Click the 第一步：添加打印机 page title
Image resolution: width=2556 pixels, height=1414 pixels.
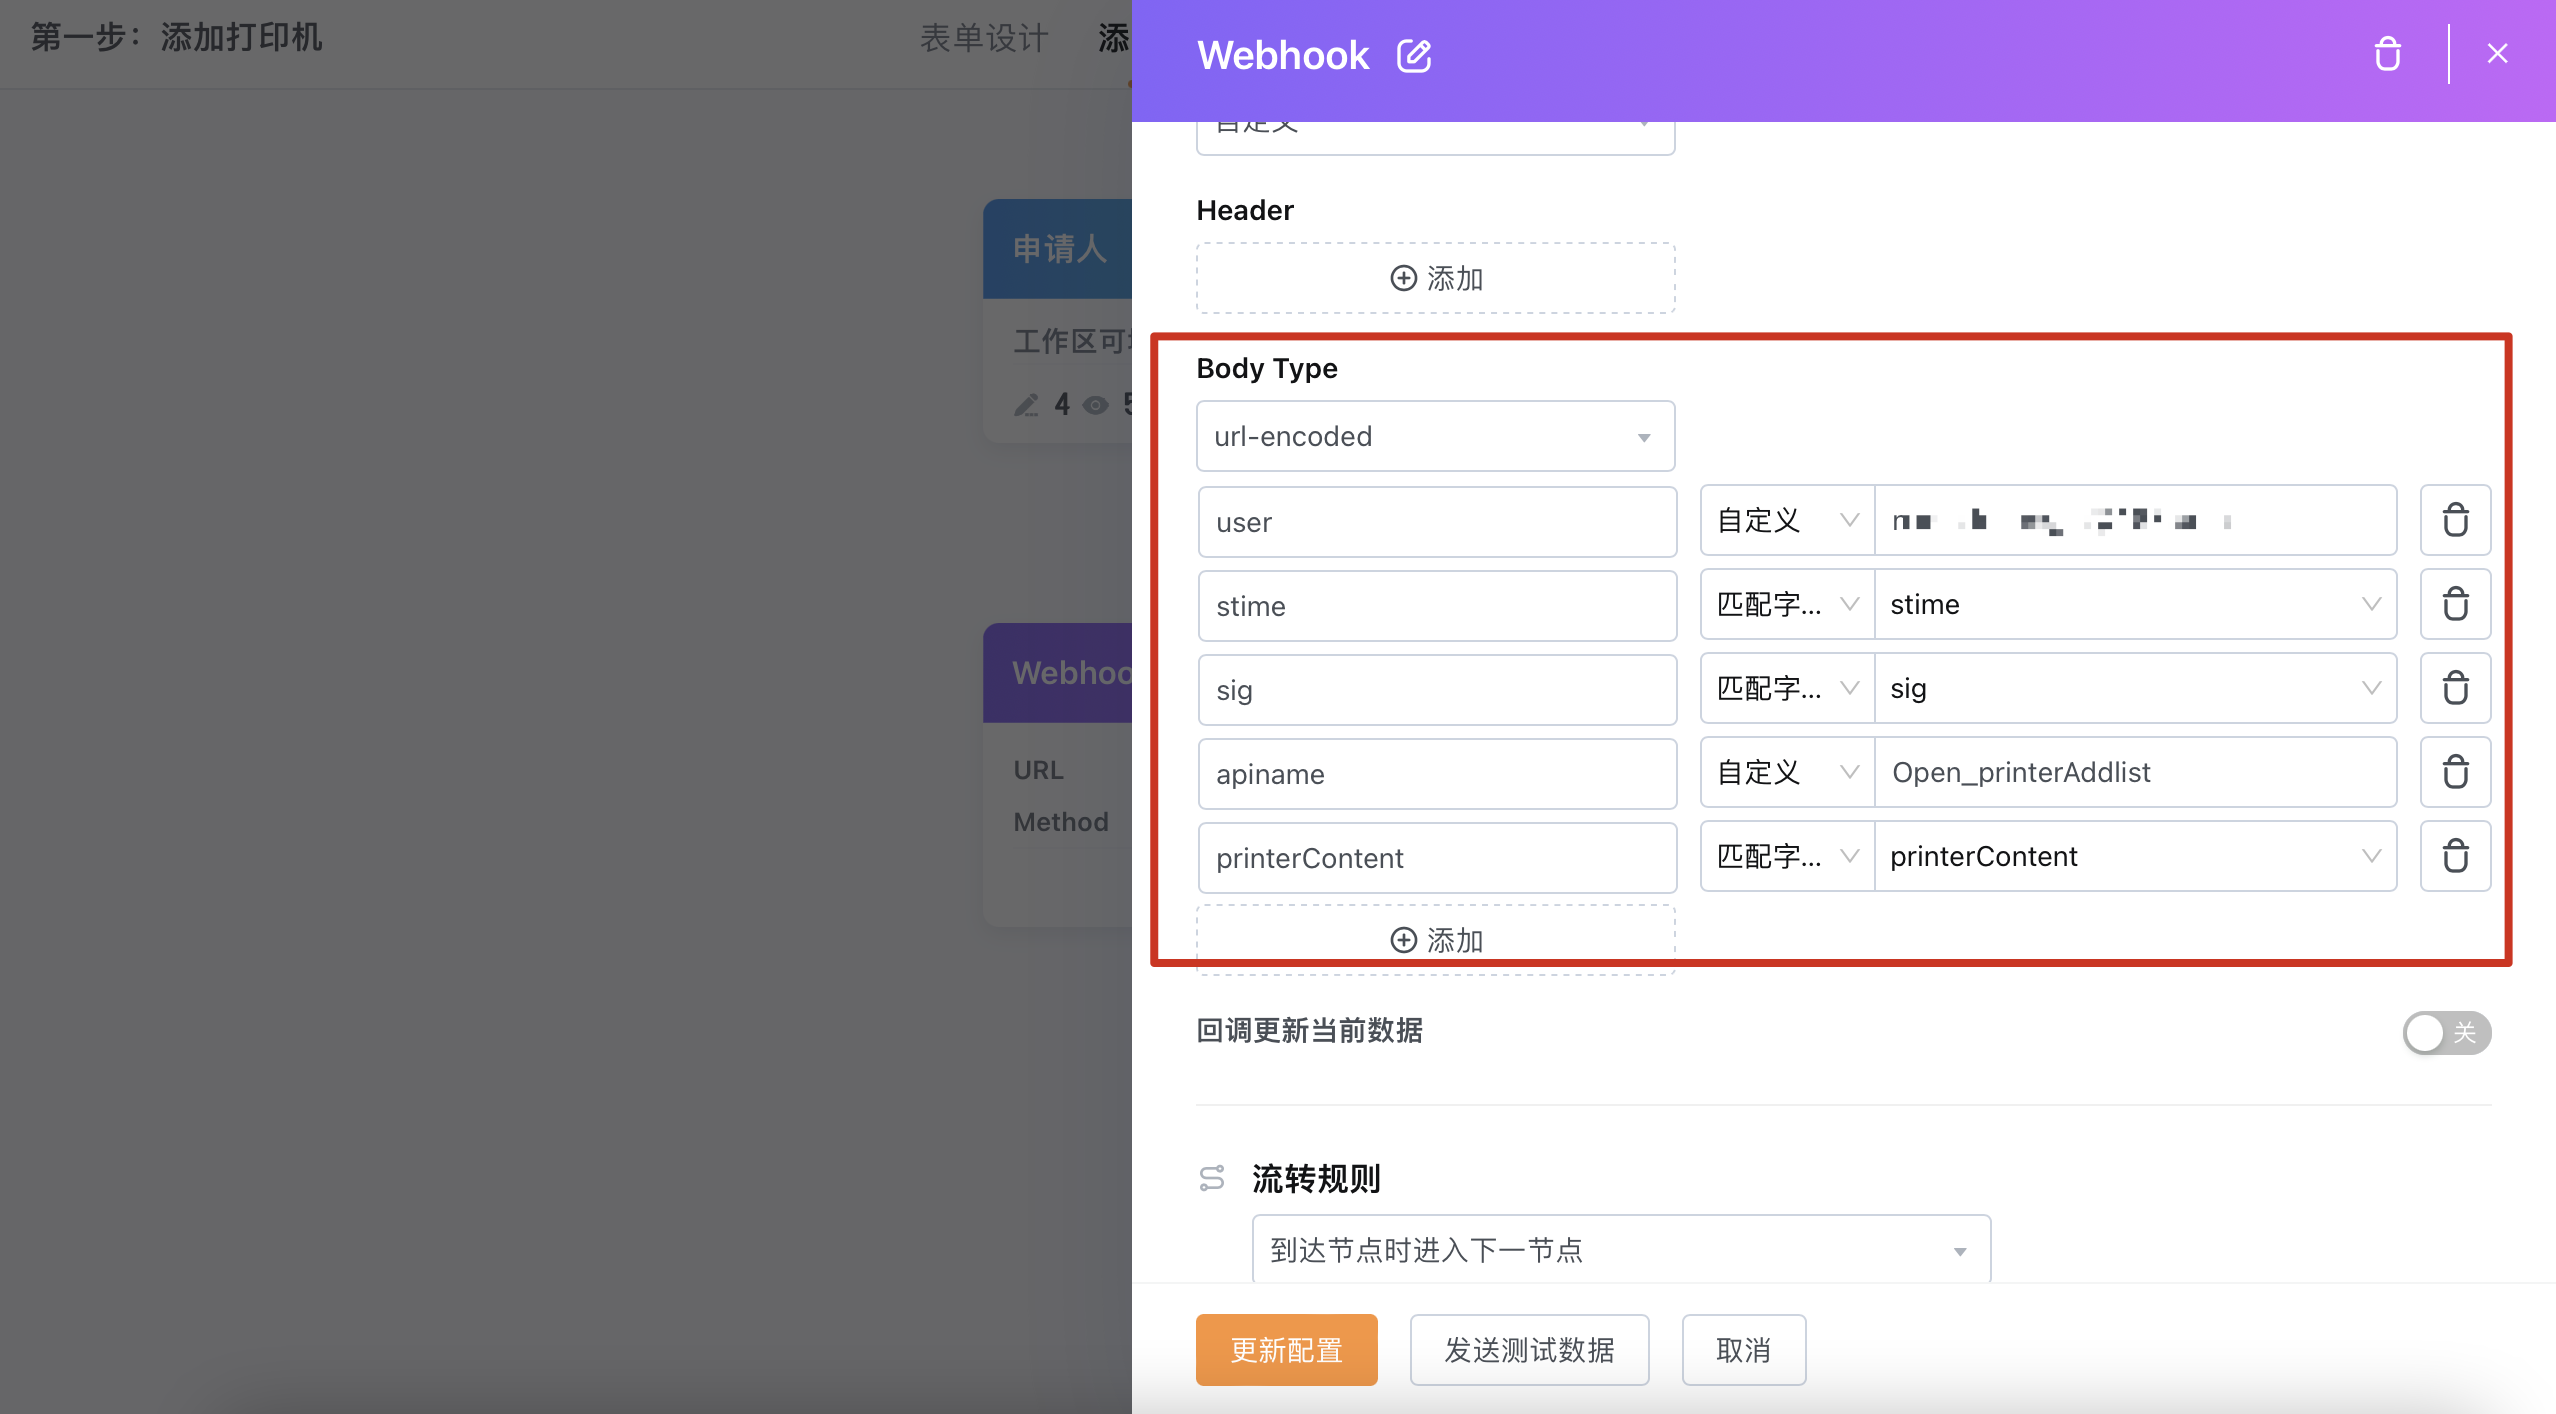176,38
